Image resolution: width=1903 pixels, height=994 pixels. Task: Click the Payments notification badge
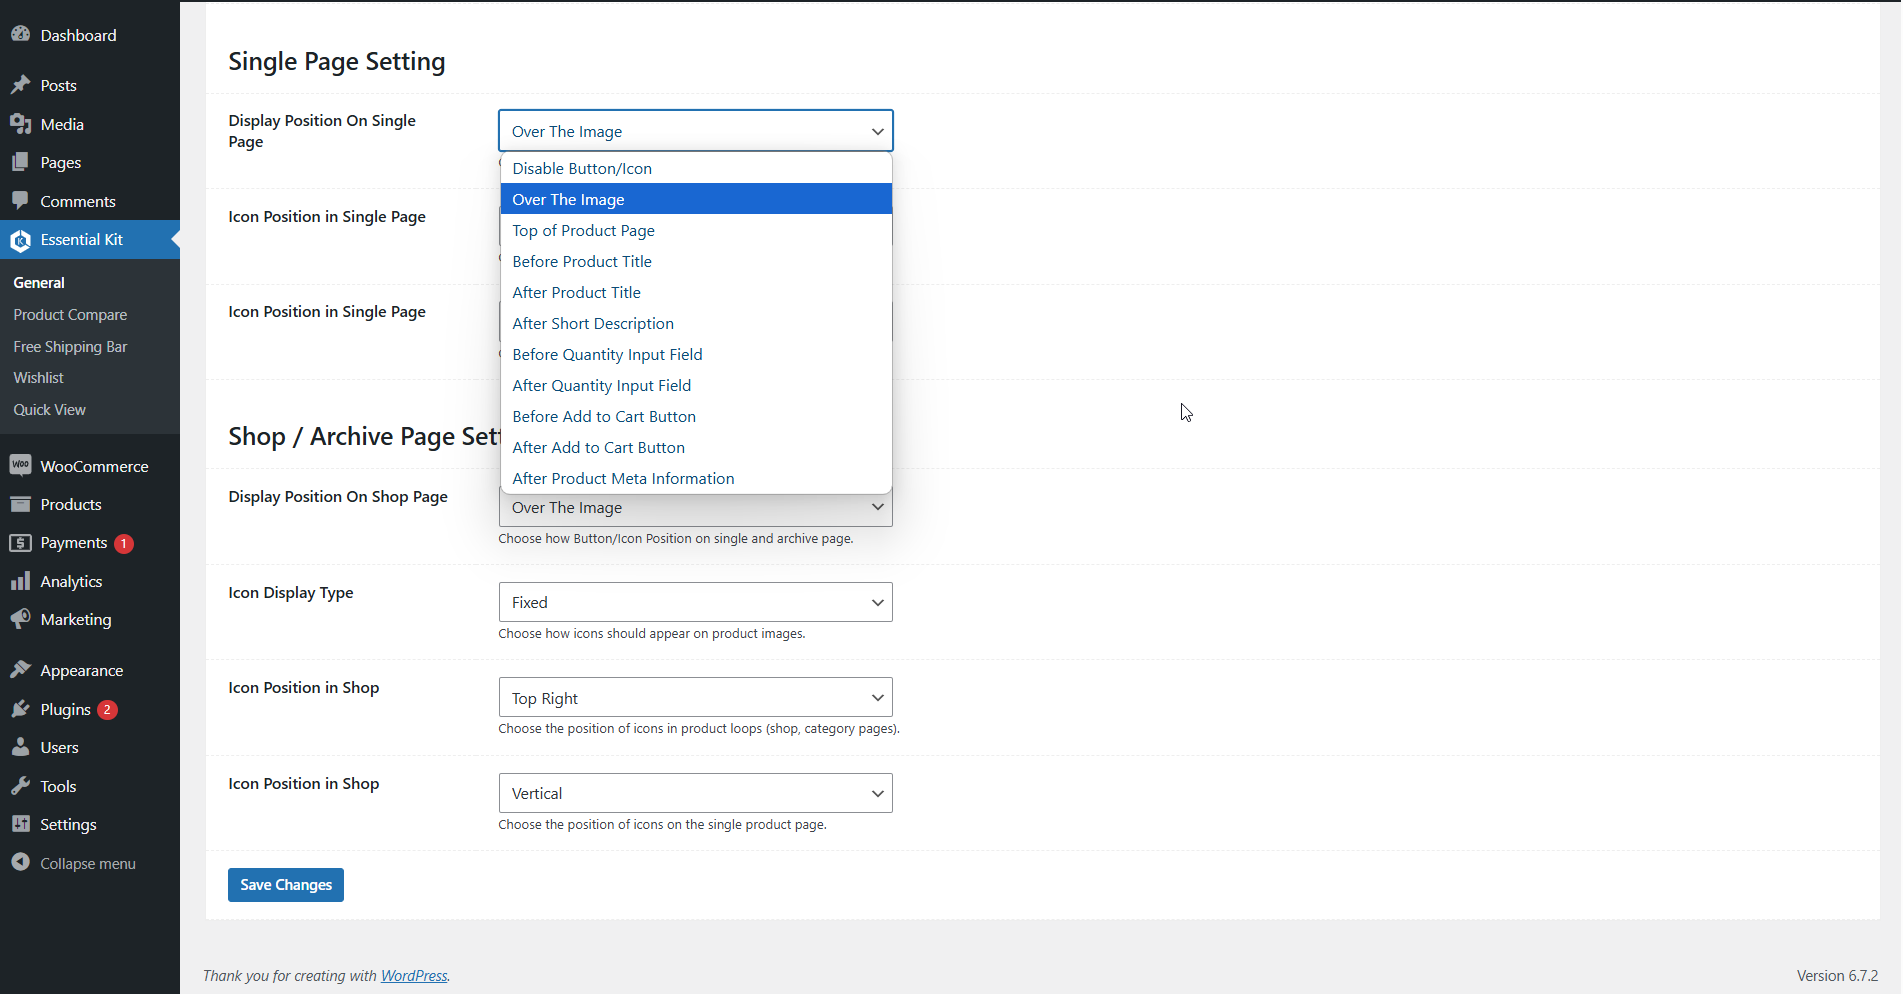point(124,544)
